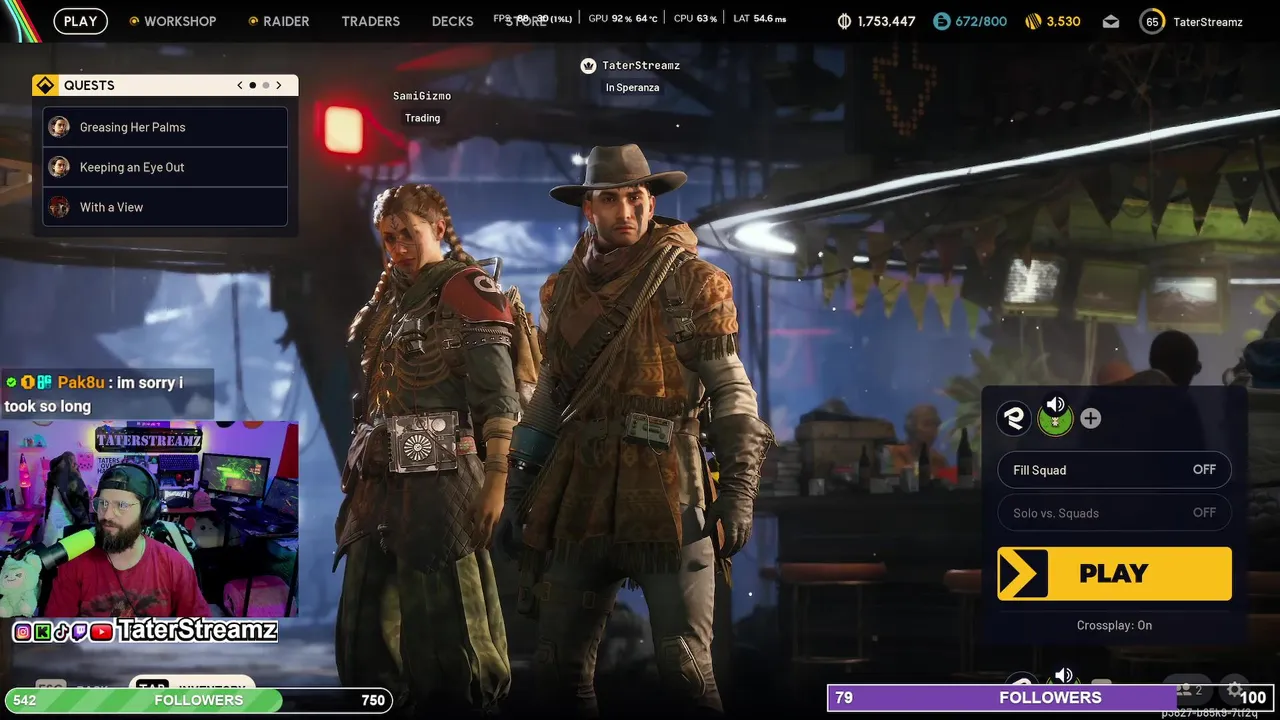Click the streamer webcam feed
Screen dimensions: 1280x720
pos(149,520)
